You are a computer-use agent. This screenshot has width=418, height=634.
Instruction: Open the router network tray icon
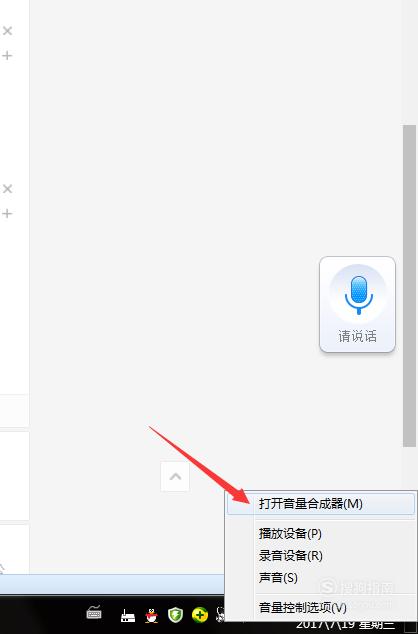coord(128,616)
